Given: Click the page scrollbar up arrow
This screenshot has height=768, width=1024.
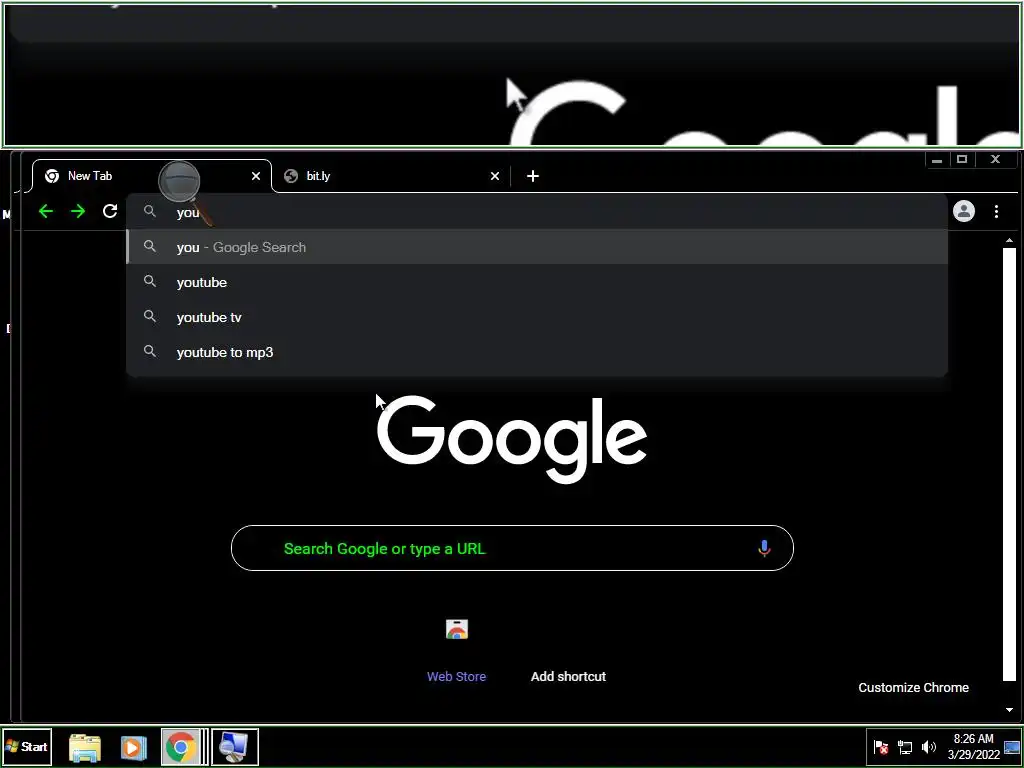Looking at the screenshot, I should pyautogui.click(x=1009, y=241).
